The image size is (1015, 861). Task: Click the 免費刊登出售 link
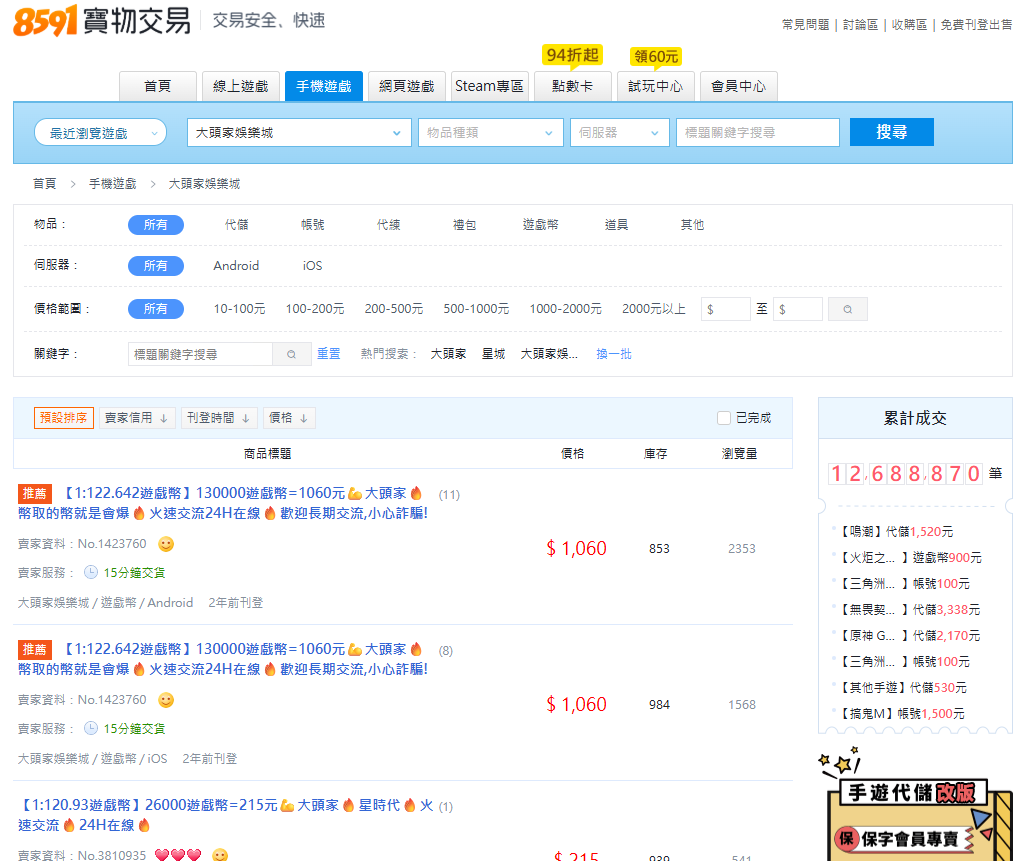pos(976,25)
